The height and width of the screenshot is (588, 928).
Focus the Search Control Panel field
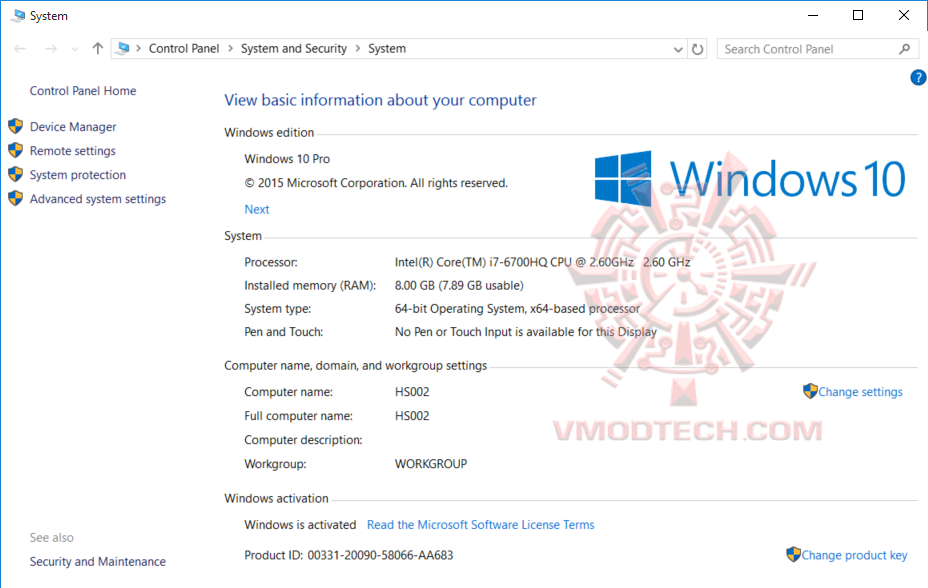[x=817, y=49]
